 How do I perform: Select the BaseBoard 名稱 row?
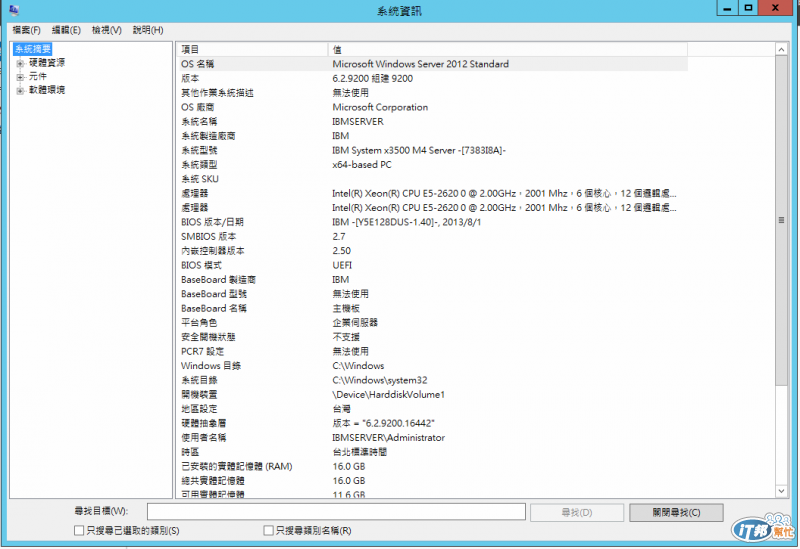click(x=432, y=308)
